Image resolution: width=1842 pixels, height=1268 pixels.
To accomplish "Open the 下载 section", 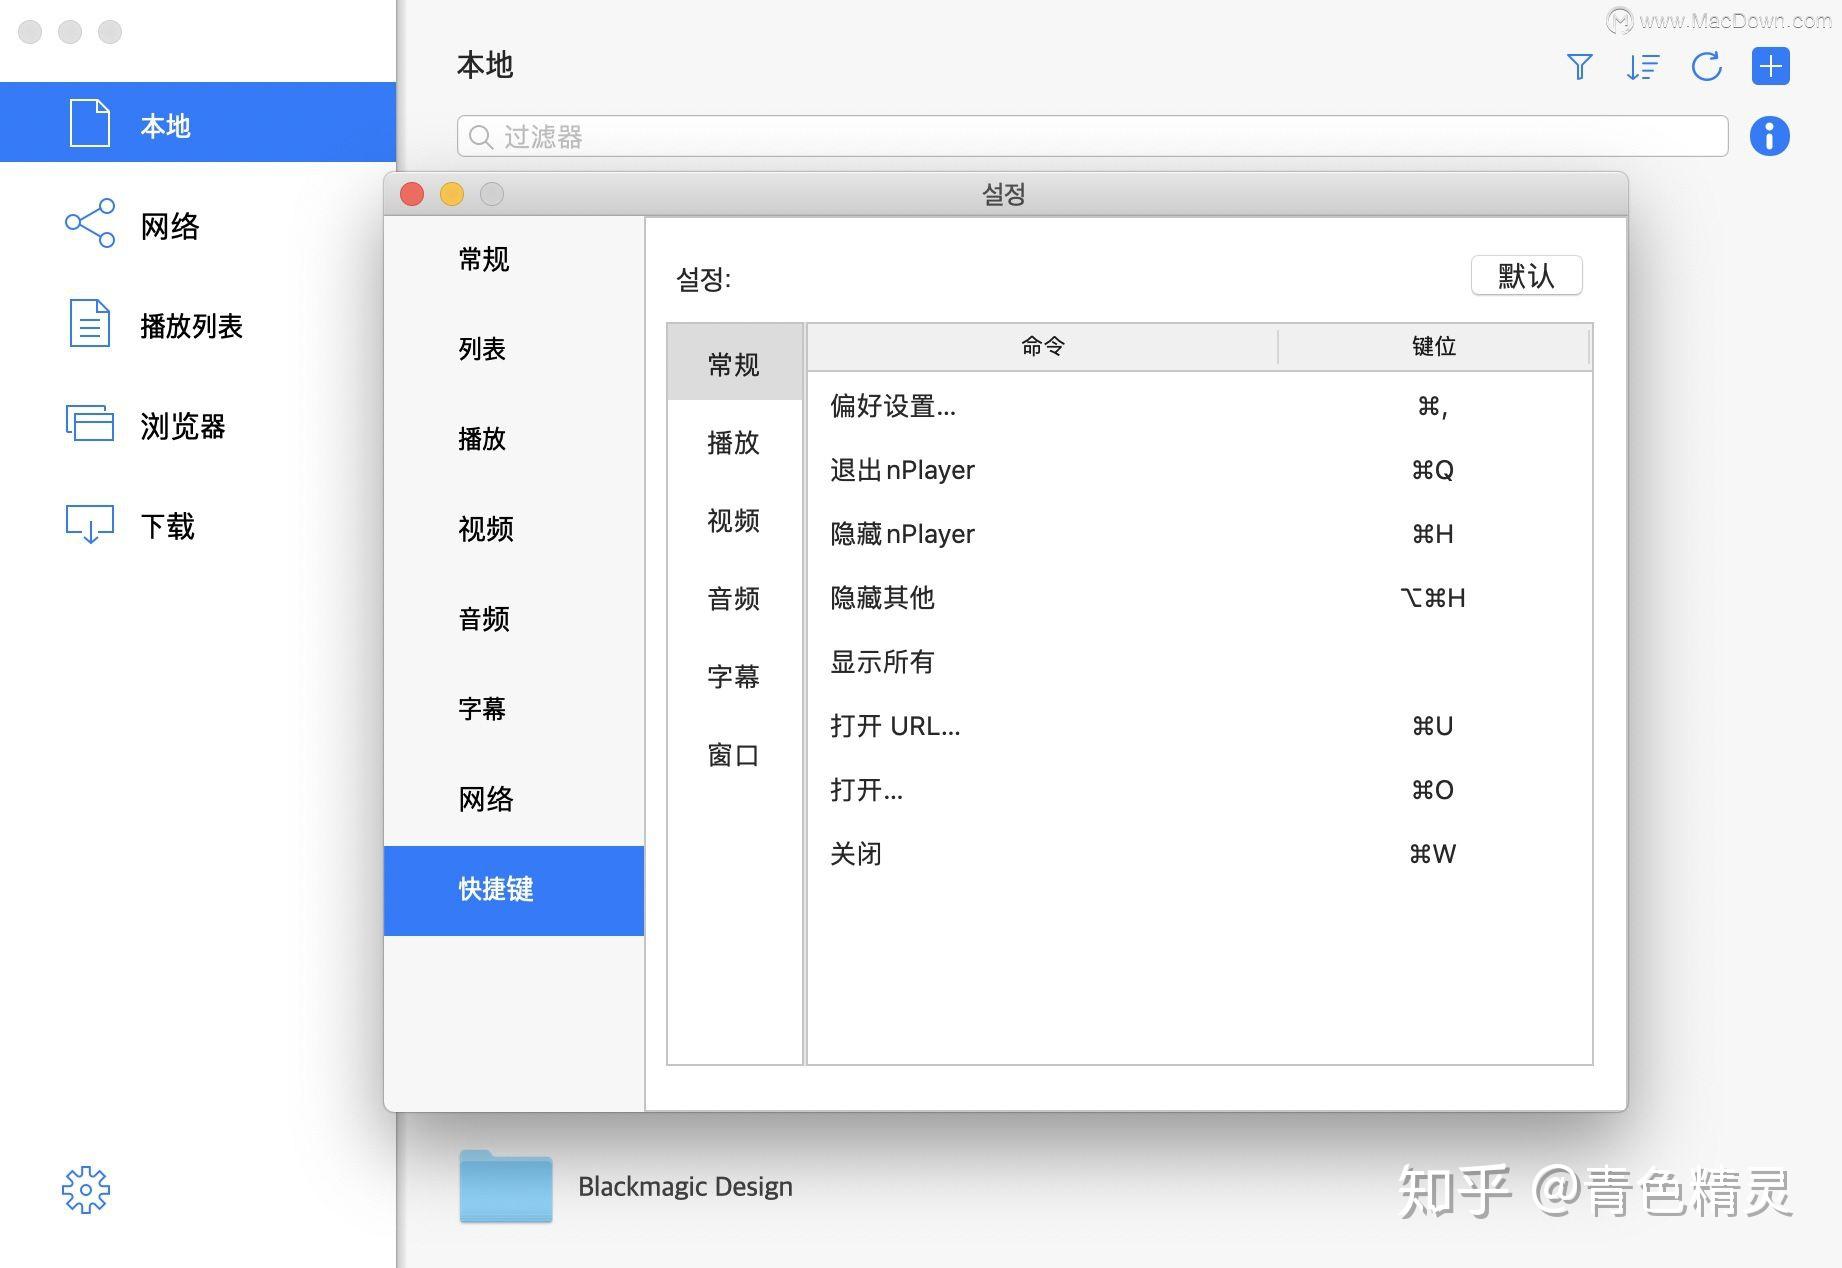I will (x=90, y=525).
